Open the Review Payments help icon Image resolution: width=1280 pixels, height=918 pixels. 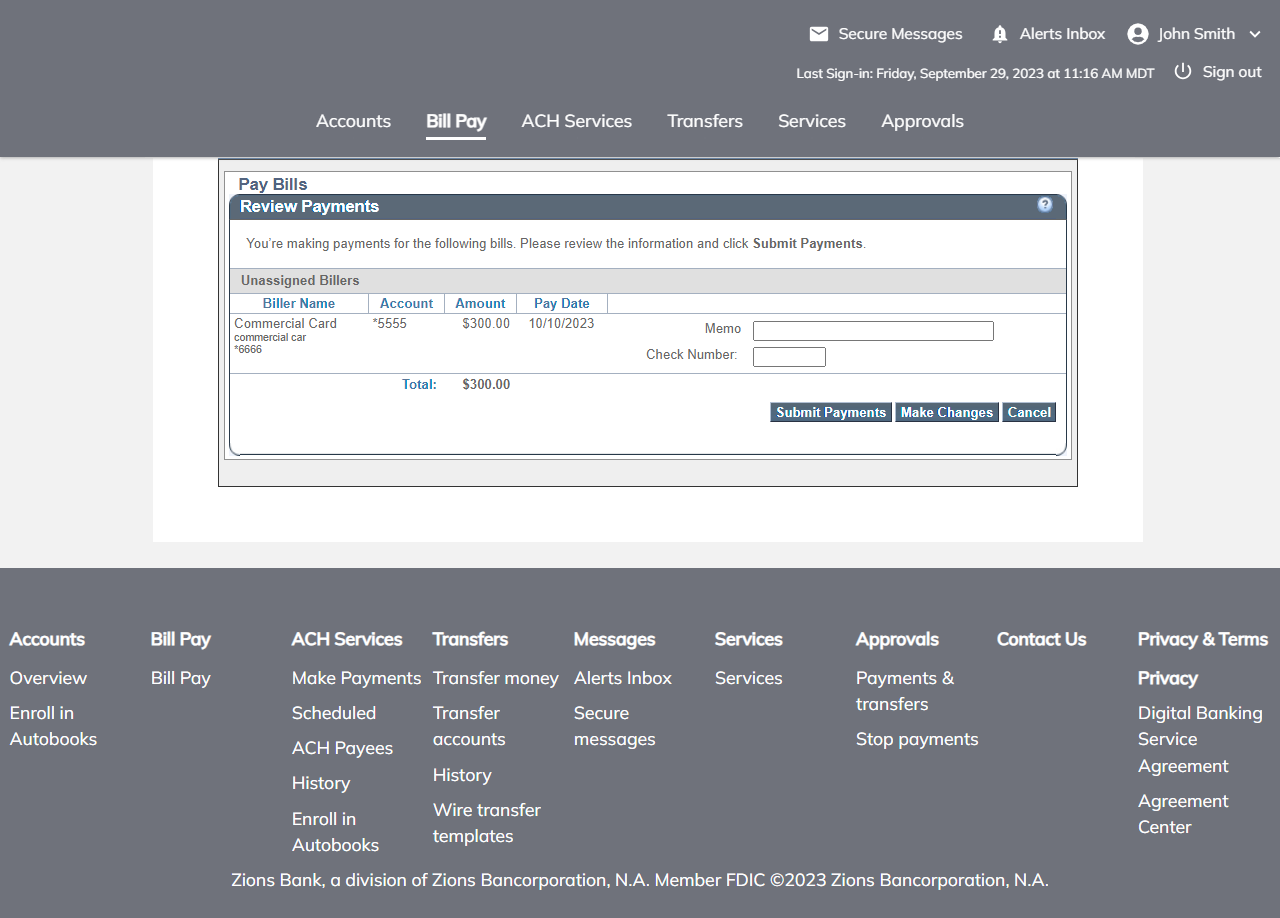(1045, 205)
